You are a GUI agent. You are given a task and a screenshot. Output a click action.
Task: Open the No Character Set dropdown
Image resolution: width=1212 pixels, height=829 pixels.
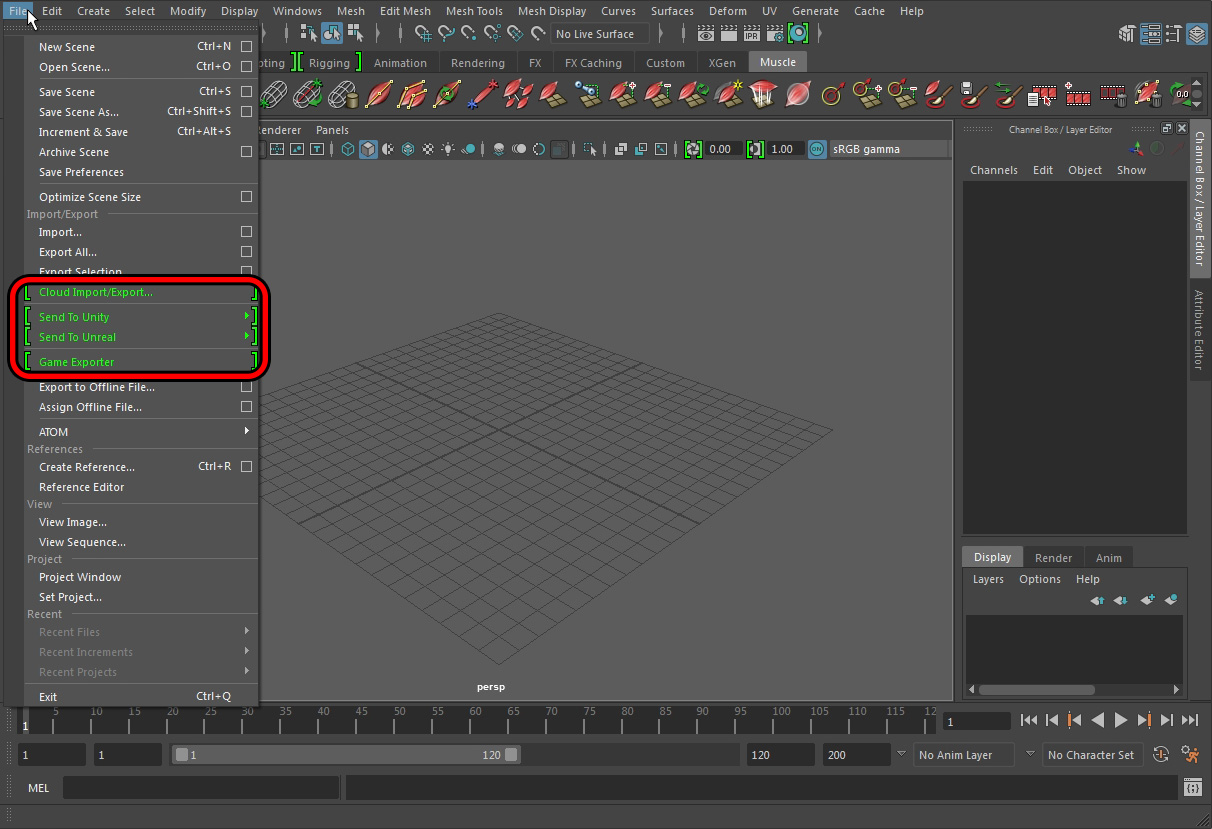[x=1090, y=755]
